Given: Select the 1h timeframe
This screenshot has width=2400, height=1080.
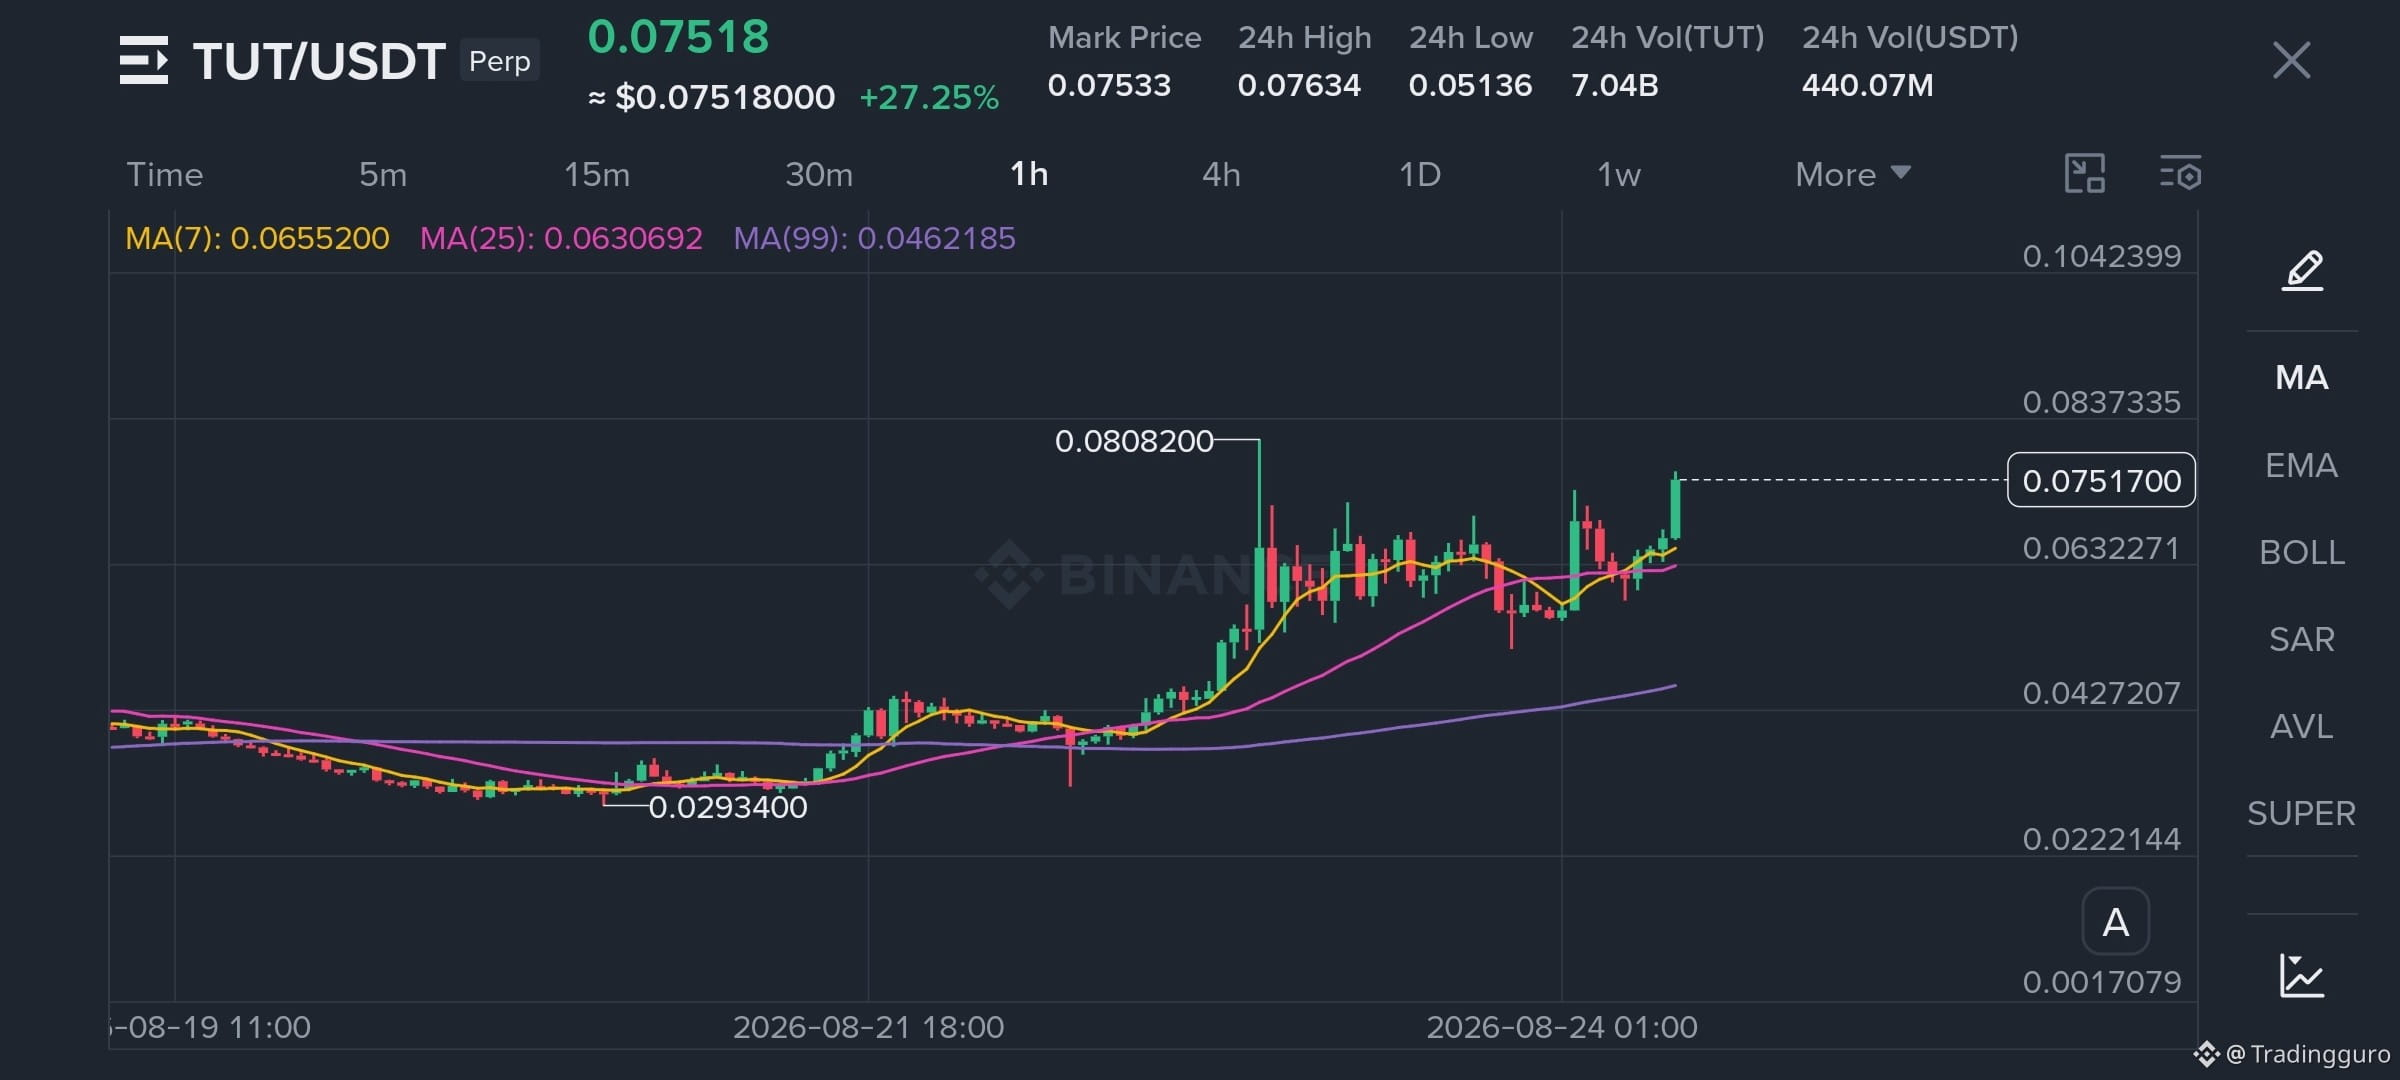Looking at the screenshot, I should coord(1029,174).
